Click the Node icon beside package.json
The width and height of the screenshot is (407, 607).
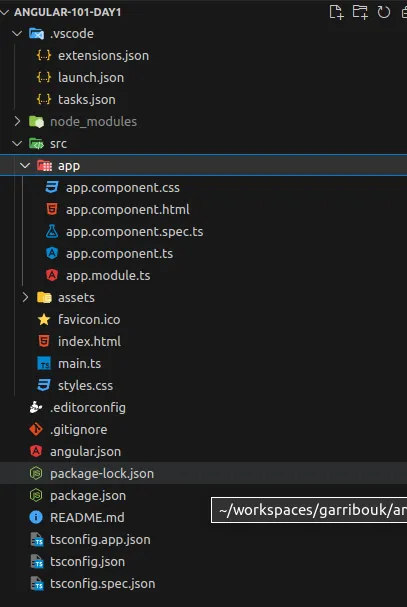[x=36, y=495]
